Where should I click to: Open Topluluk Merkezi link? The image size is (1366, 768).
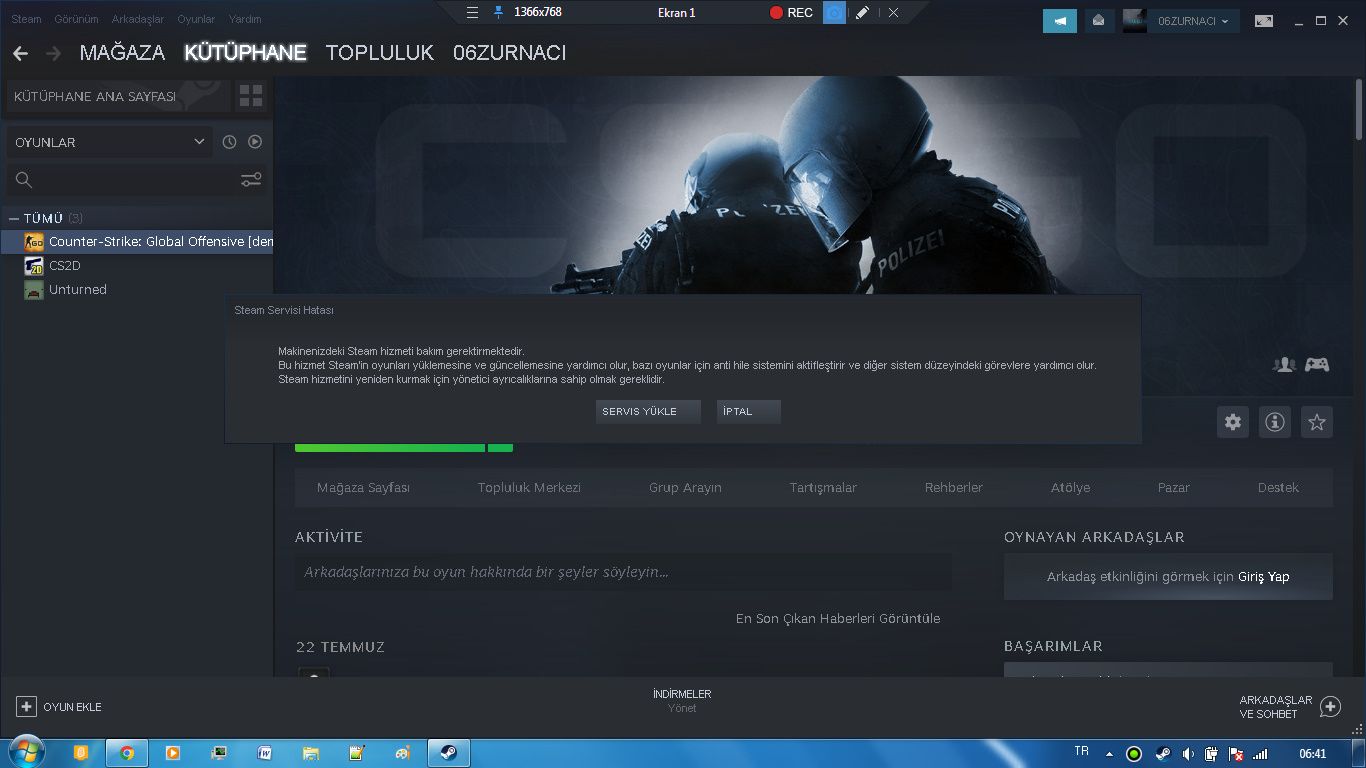coord(529,488)
